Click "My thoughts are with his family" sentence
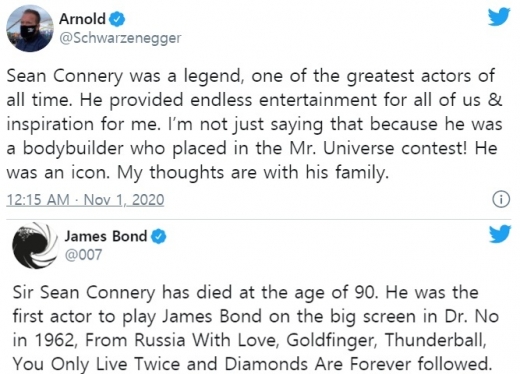Image resolution: width=520 pixels, height=374 pixels. point(253,173)
